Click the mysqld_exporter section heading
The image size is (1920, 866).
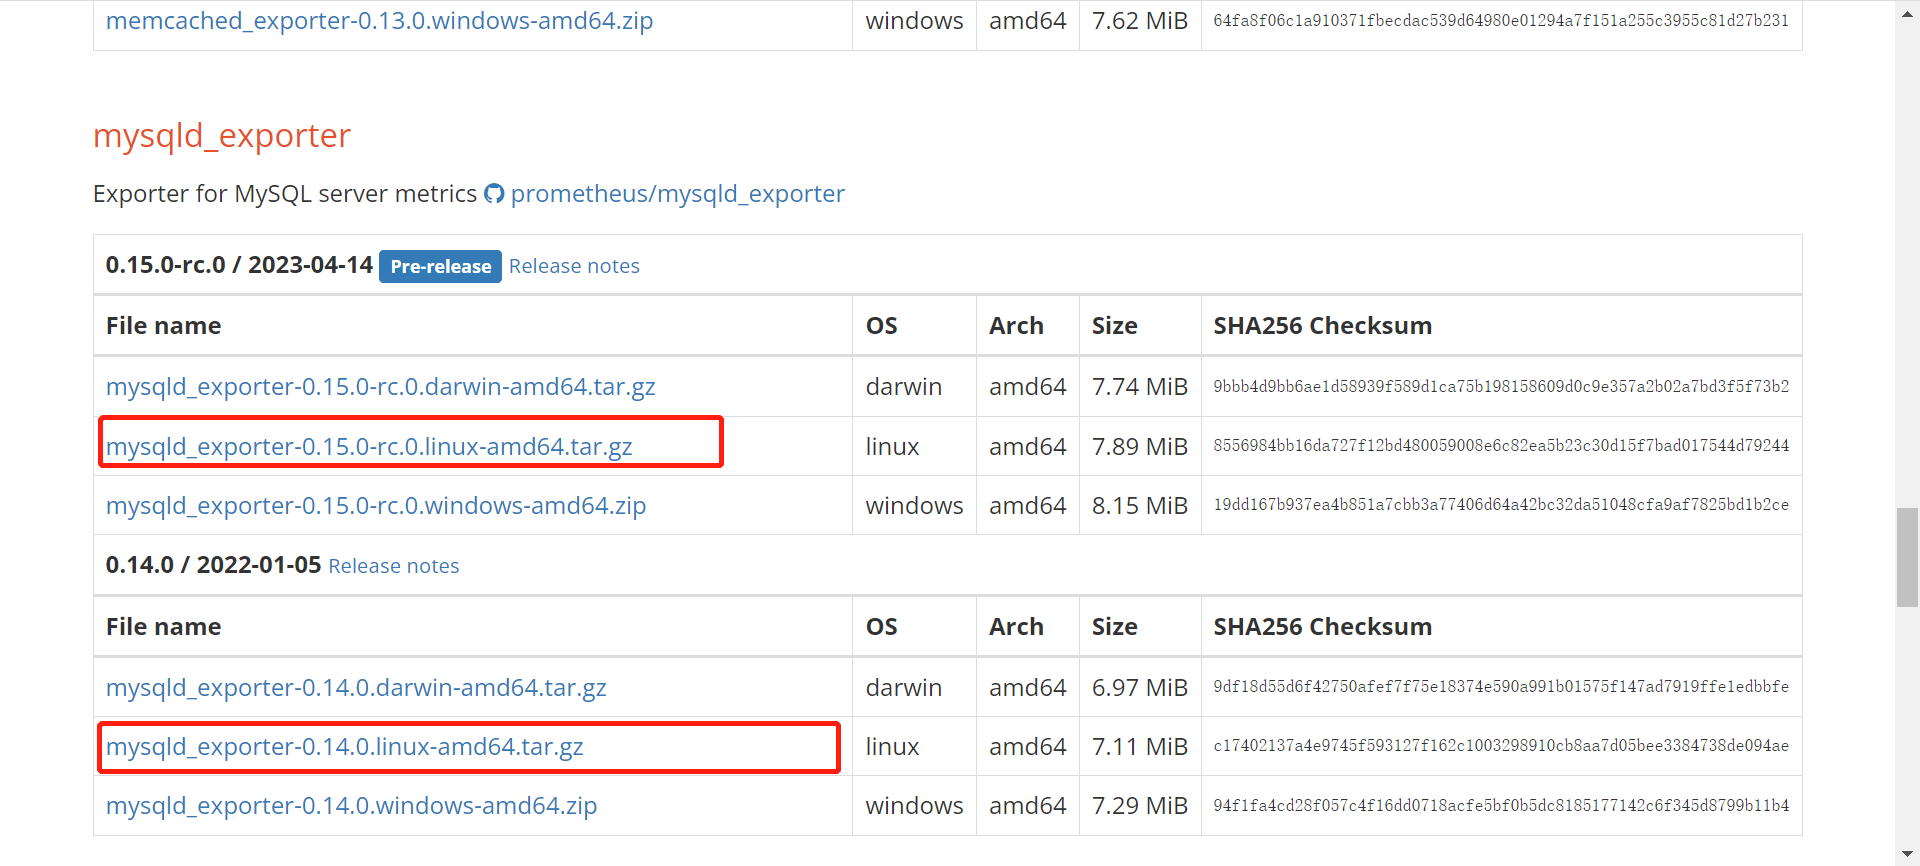pyautogui.click(x=222, y=136)
